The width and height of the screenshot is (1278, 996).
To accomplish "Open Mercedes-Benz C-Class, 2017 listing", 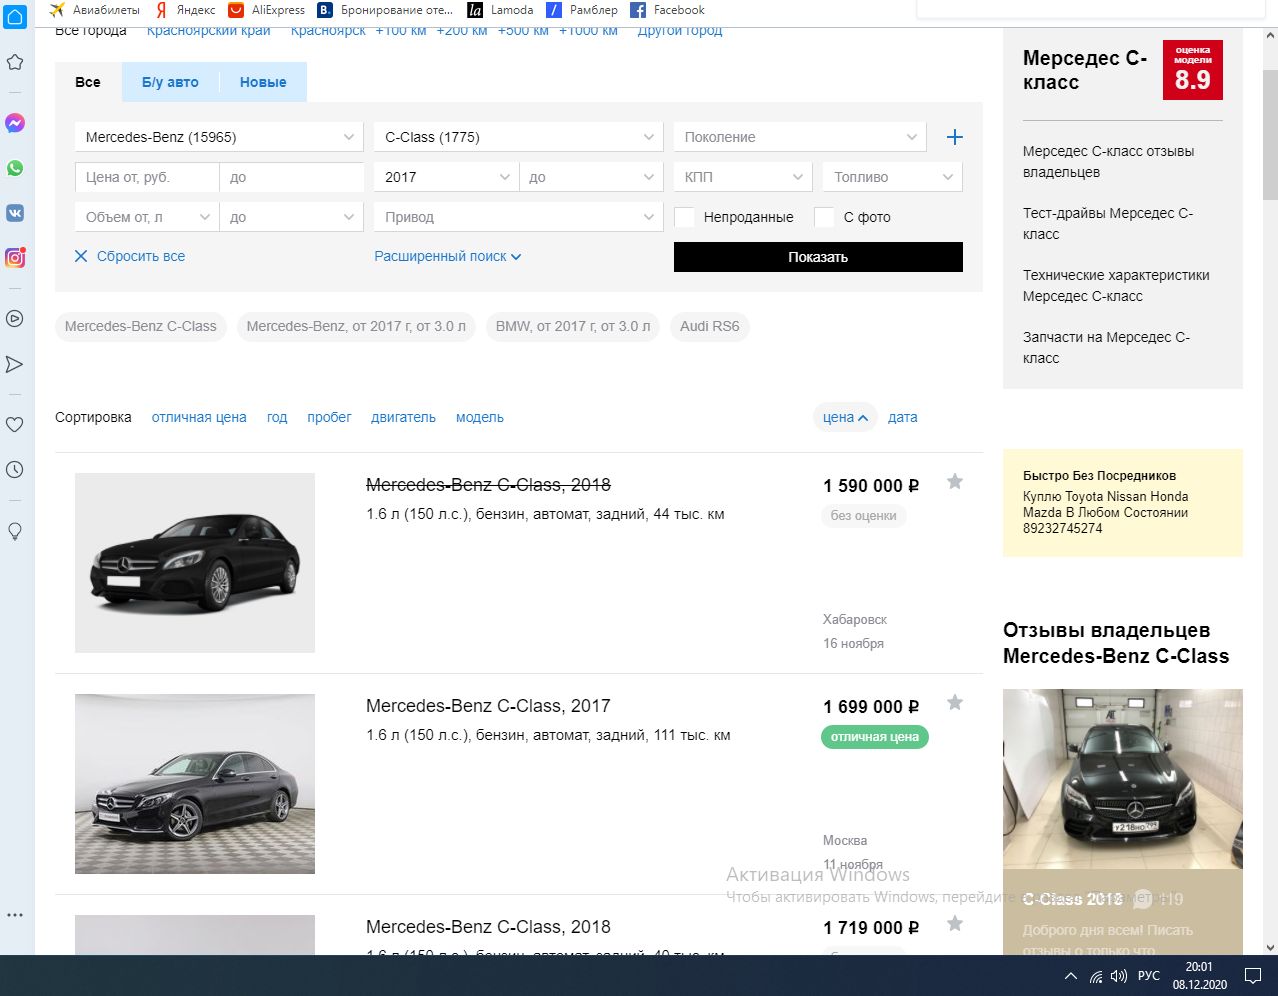I will [x=488, y=705].
